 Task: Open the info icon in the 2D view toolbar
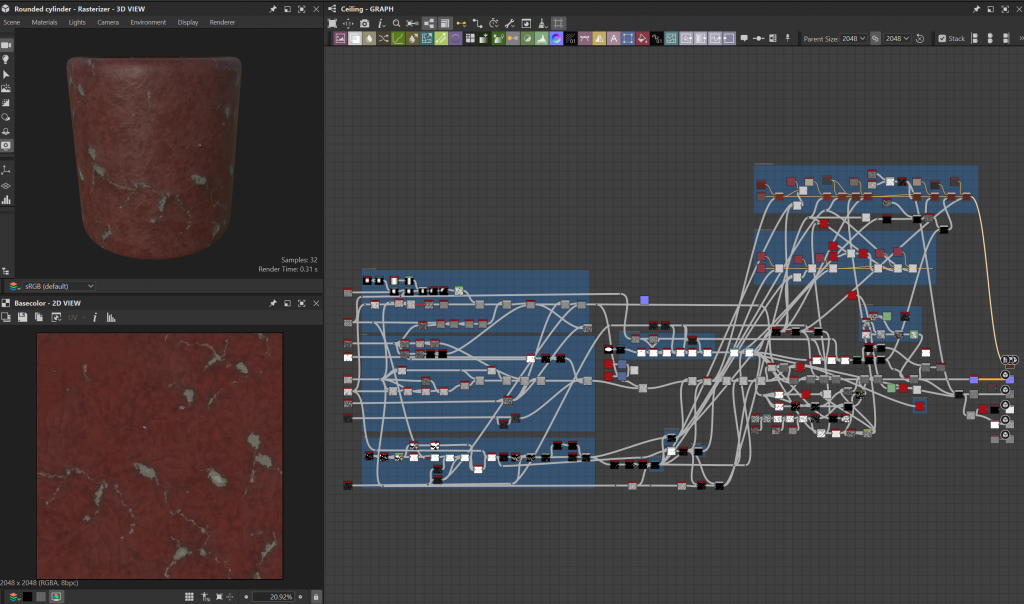[95, 317]
